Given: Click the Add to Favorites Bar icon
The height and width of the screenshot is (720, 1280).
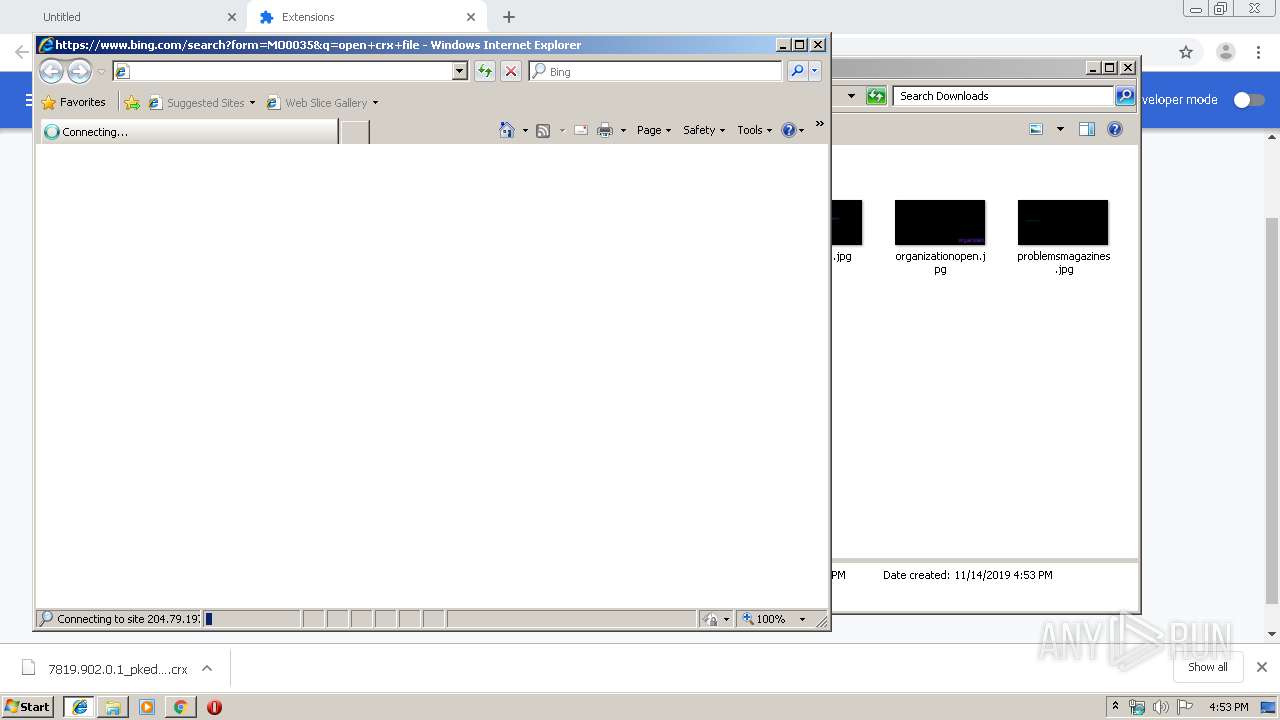Looking at the screenshot, I should tap(132, 102).
